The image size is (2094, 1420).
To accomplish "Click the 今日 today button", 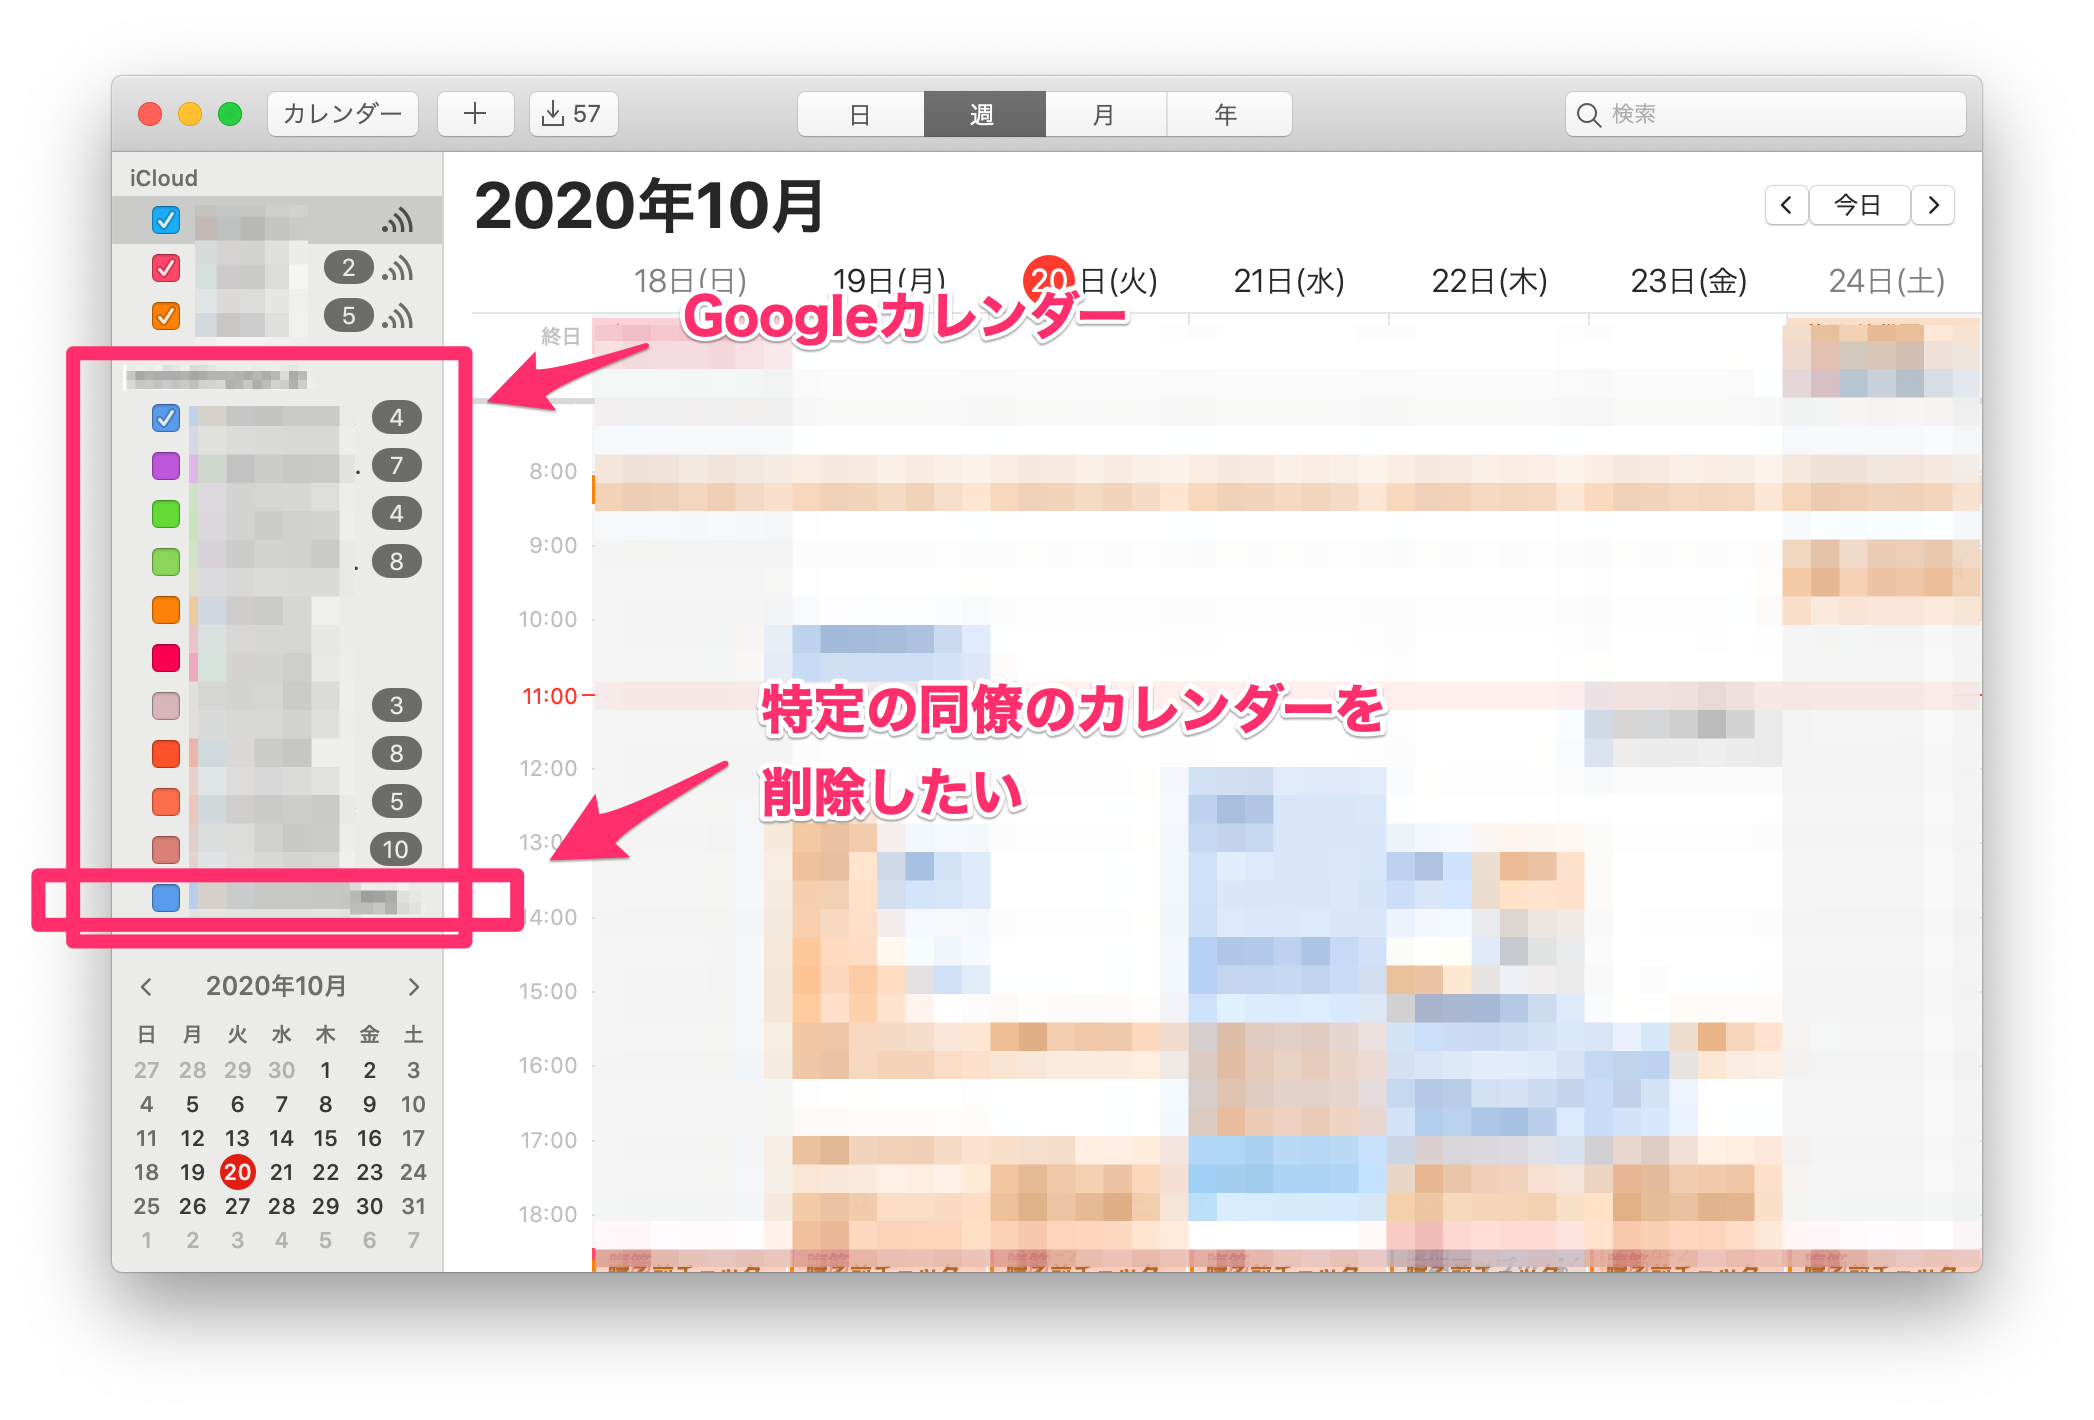I will (x=1858, y=205).
